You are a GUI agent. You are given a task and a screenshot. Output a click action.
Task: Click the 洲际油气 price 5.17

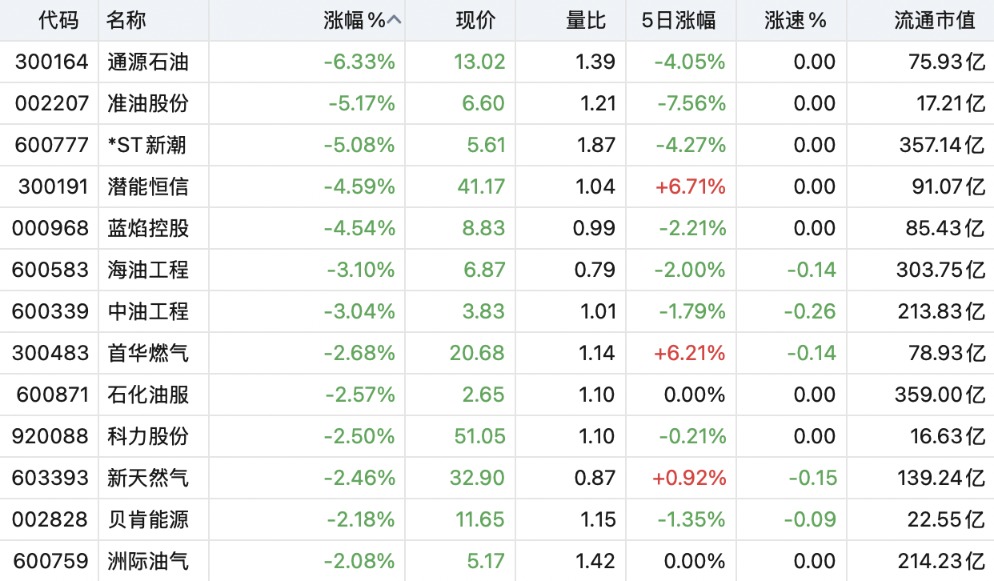tap(486, 561)
